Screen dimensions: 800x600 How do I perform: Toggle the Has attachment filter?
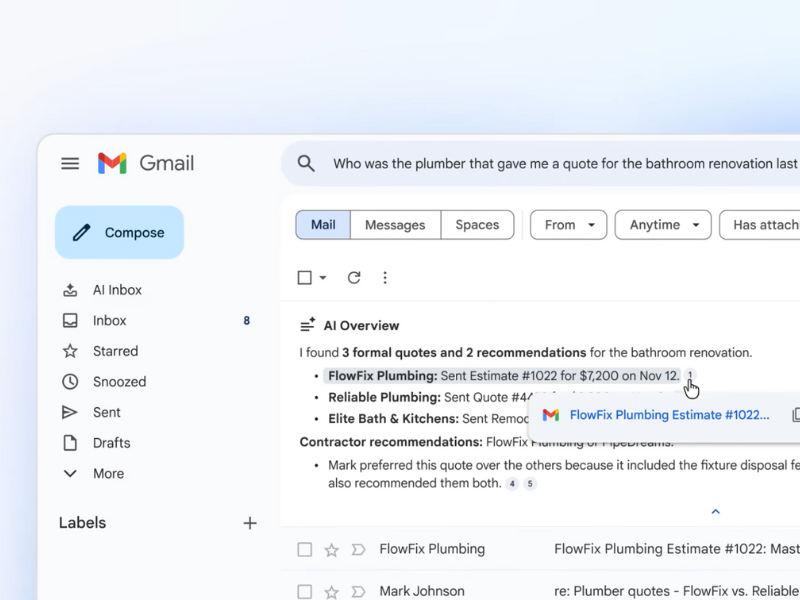[x=760, y=224]
